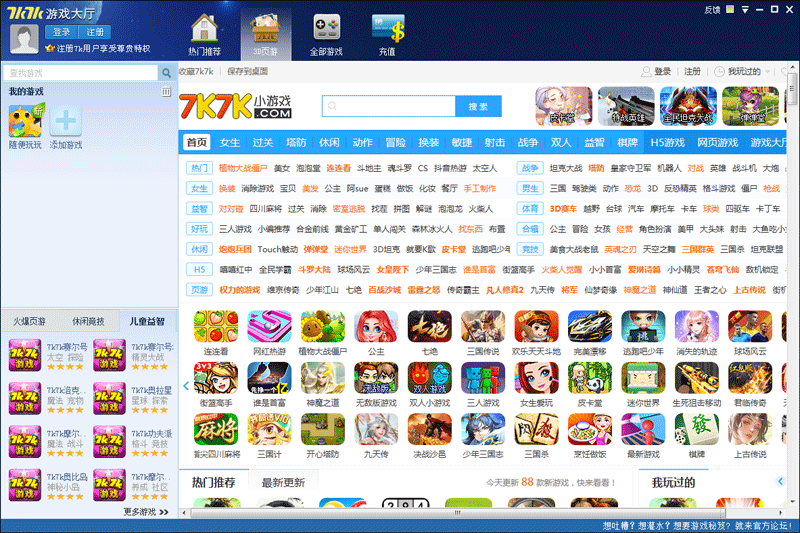Click the 查找游戏 search field
Image resolution: width=800 pixels, height=533 pixels.
click(81, 73)
